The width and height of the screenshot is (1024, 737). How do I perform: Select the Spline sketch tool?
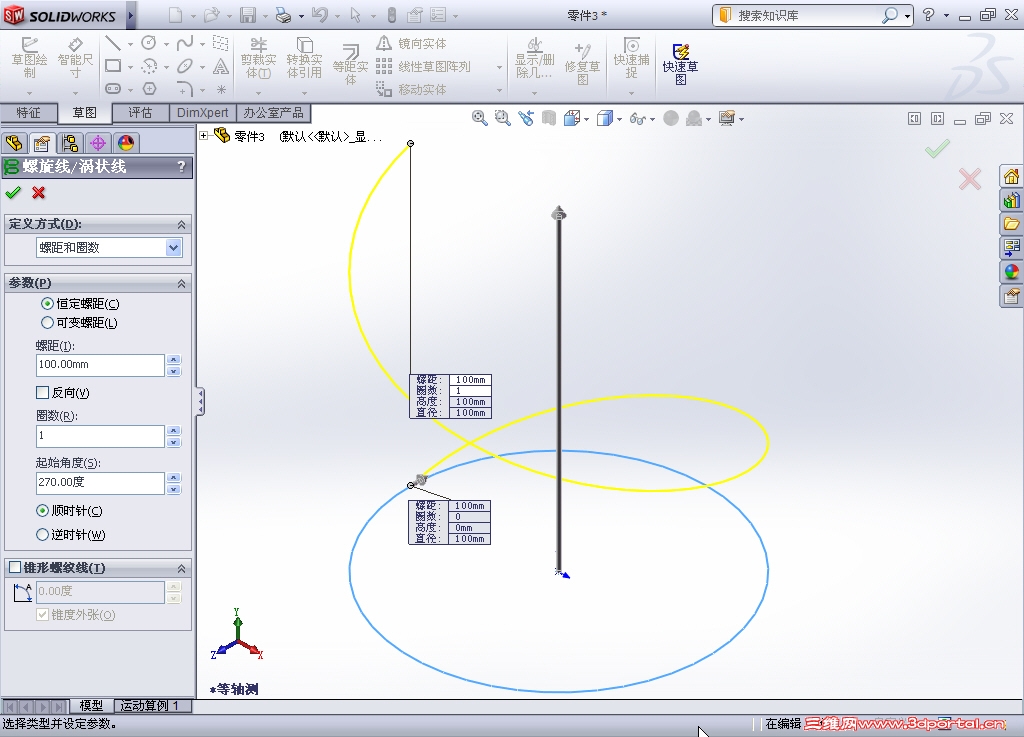click(x=185, y=43)
